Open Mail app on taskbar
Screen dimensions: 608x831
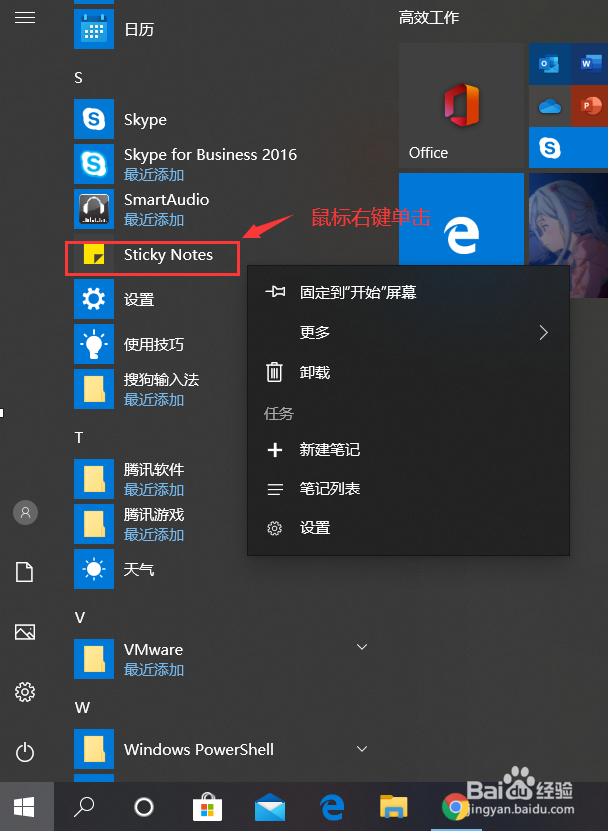tap(270, 807)
